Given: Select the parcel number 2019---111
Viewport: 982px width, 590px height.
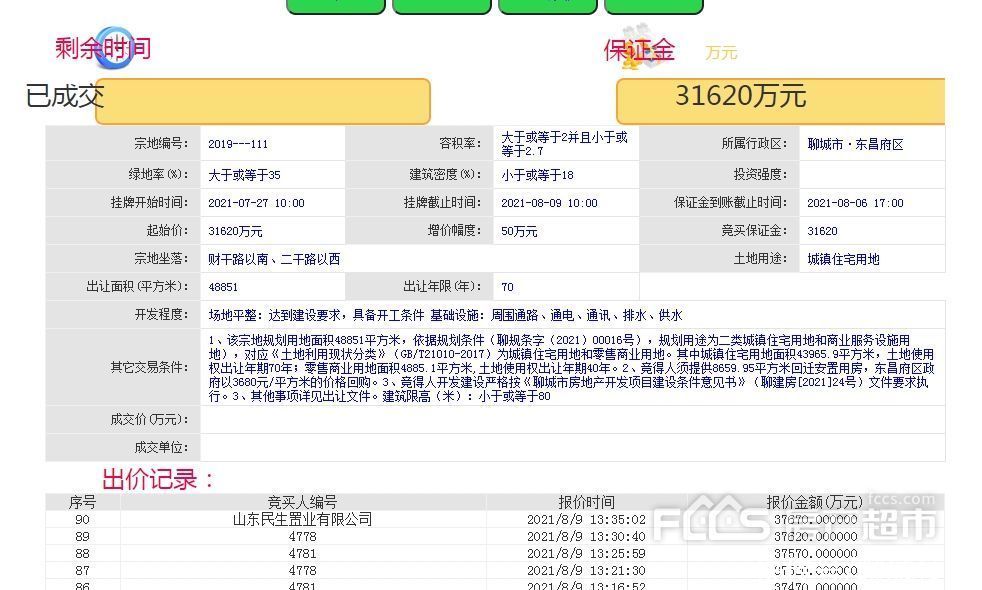Looking at the screenshot, I should [238, 144].
